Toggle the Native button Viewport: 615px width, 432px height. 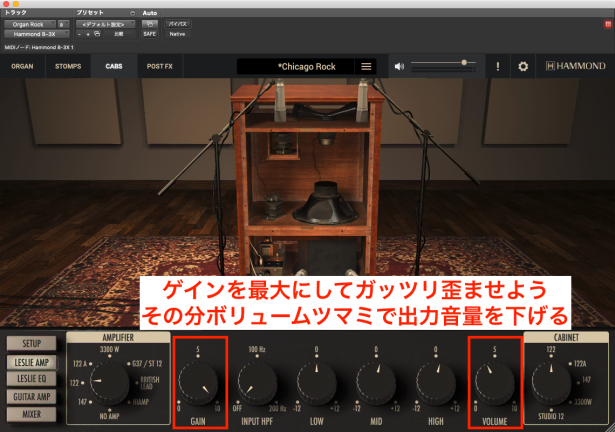pyautogui.click(x=177, y=33)
